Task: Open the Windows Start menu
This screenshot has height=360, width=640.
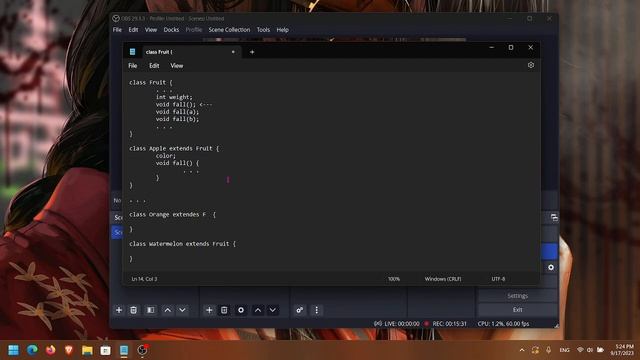Action: pos(13,350)
